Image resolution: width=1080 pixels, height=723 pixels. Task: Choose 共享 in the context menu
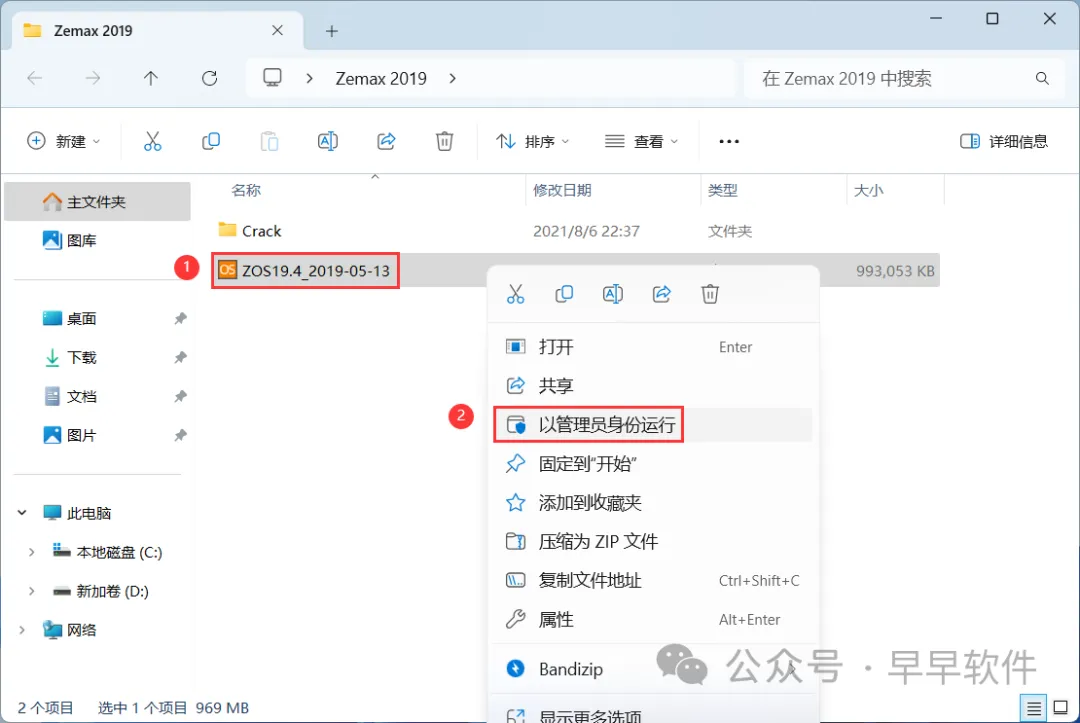pos(653,386)
